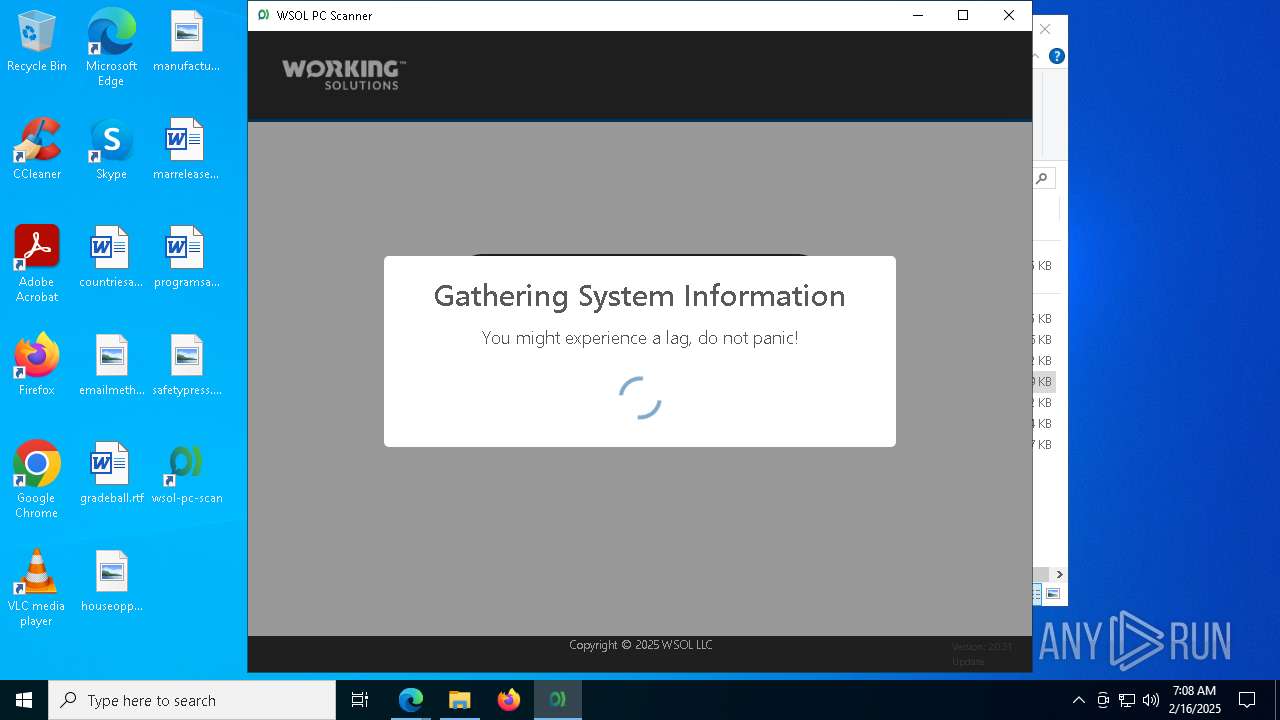
Task: Open Microsoft Edge from the taskbar
Action: (x=411, y=700)
